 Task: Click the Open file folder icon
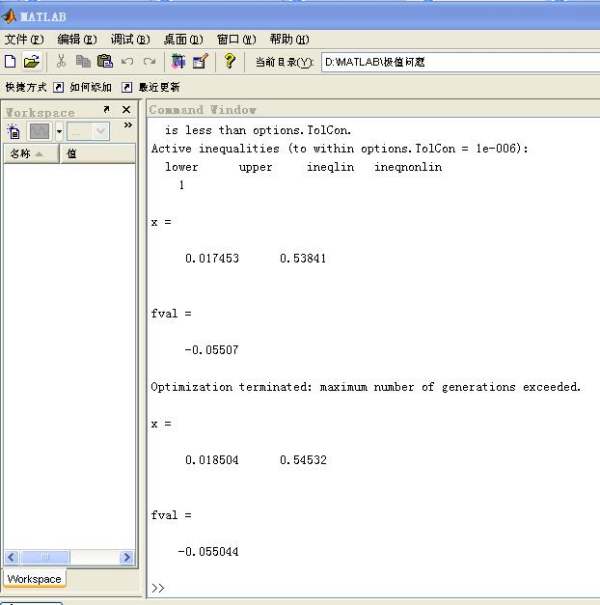coord(31,62)
